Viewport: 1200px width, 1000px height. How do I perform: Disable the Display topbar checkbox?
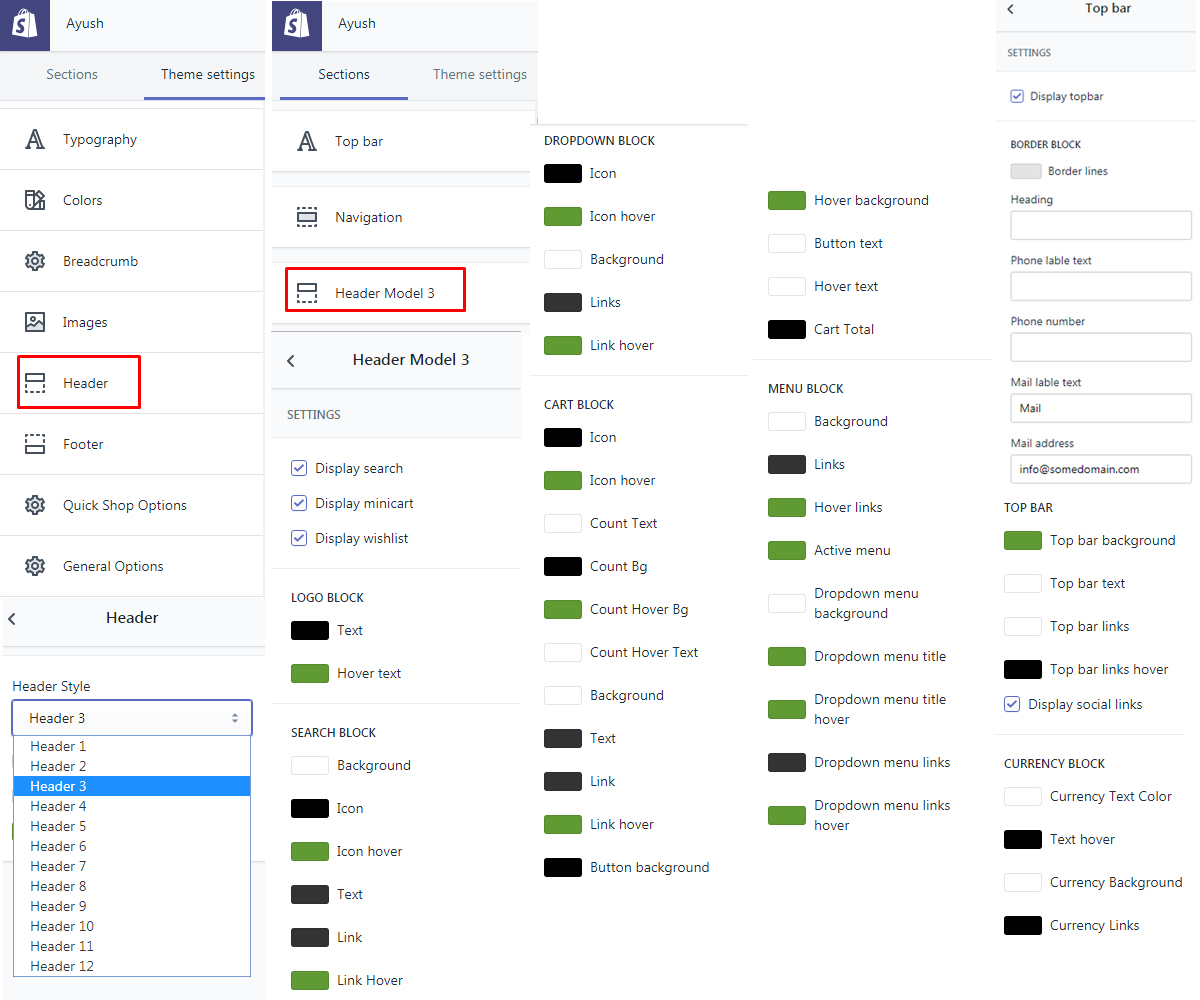point(1017,96)
